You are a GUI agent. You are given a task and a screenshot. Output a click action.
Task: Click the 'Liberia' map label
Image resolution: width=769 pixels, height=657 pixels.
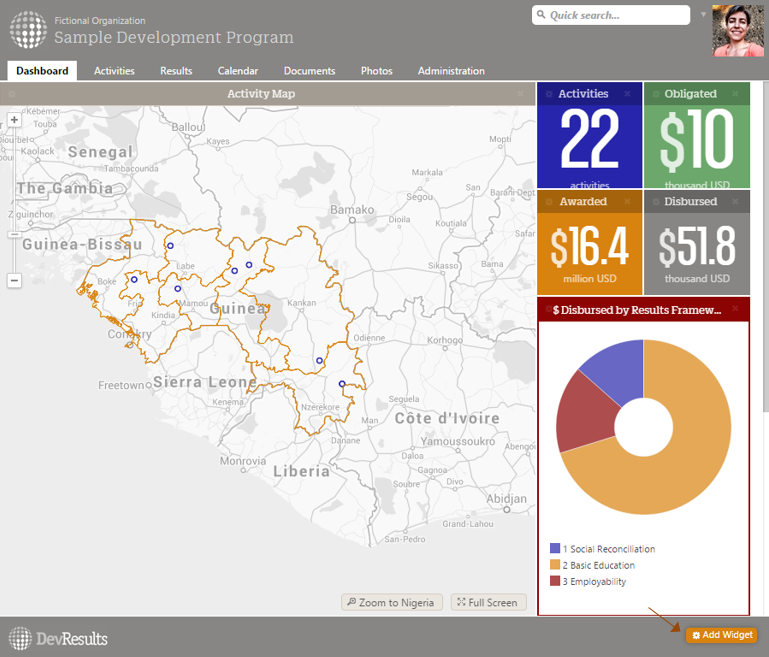tap(302, 471)
